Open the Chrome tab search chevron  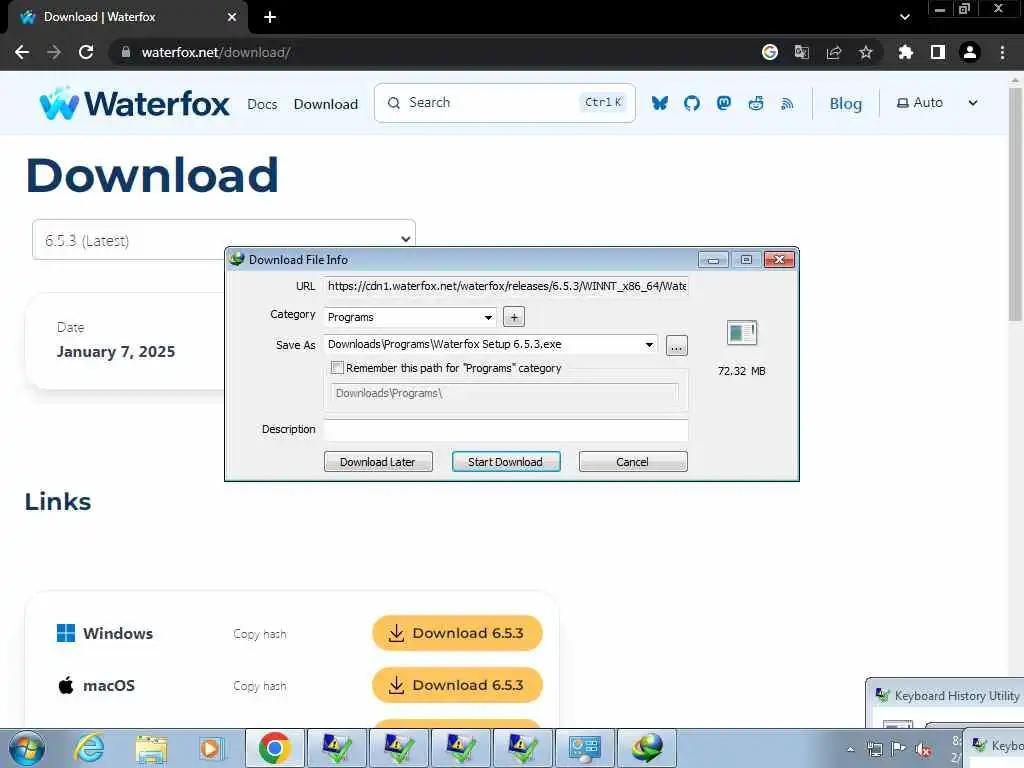(904, 17)
